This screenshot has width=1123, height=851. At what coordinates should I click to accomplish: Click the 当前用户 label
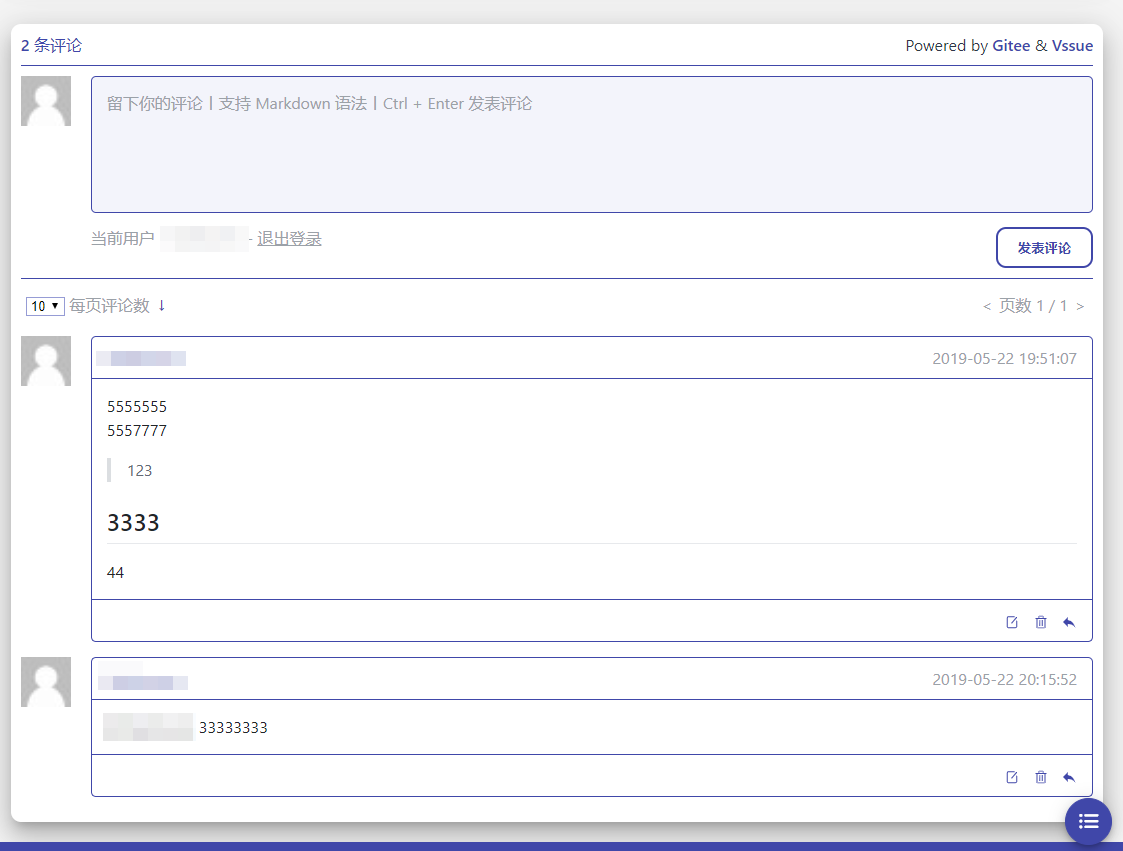pos(122,239)
